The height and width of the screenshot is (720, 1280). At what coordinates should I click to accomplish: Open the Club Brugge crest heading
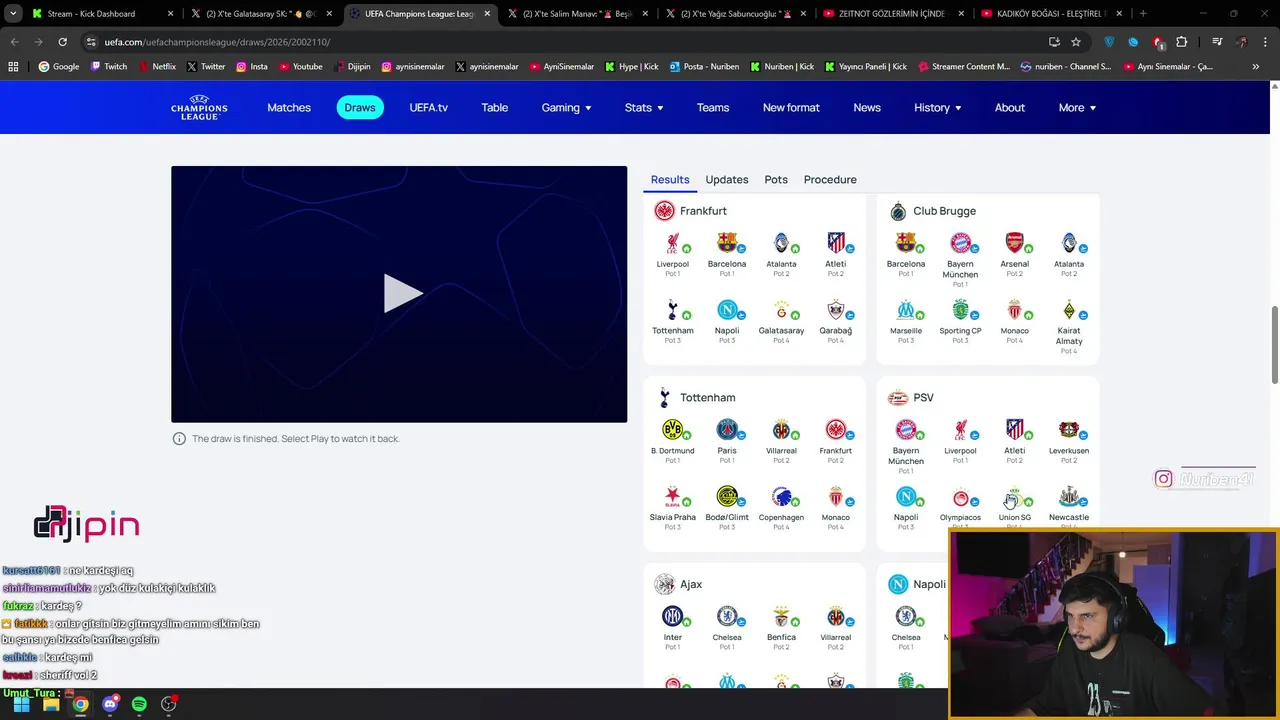[x=898, y=211]
